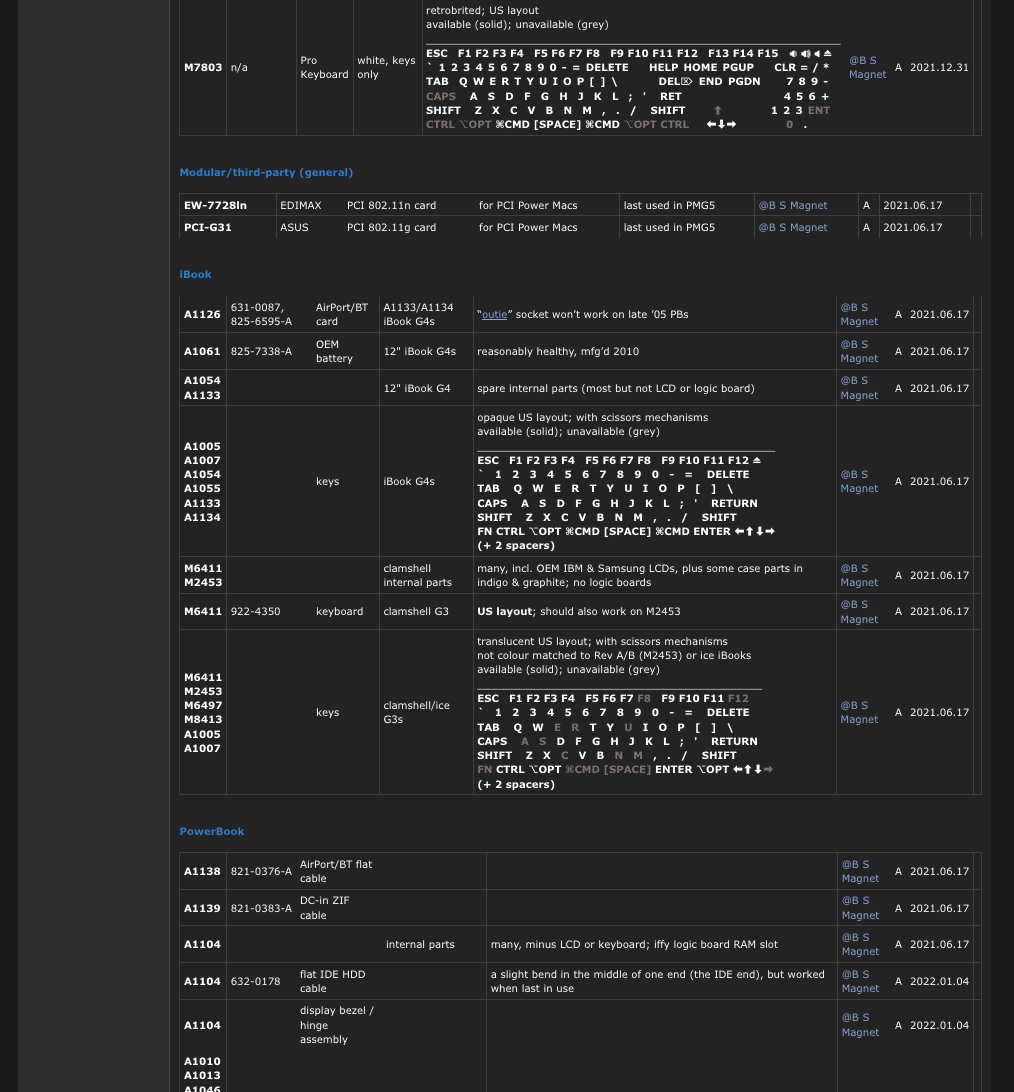The width and height of the screenshot is (1014, 1092).
Task: Select part number 821-0383-A
Action: point(261,909)
